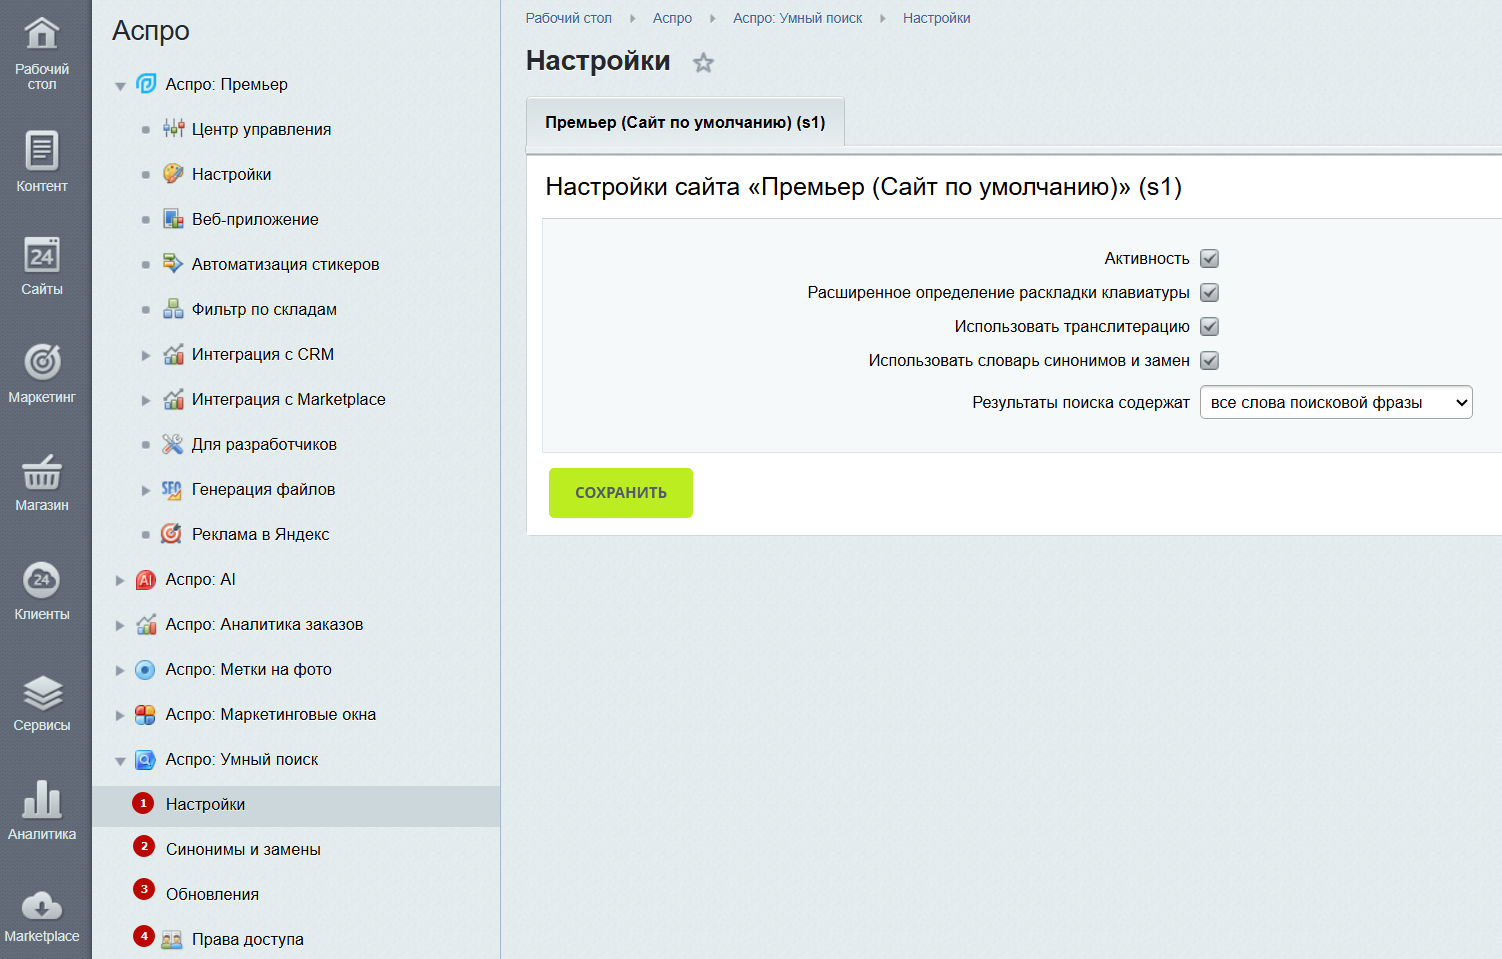Follow the Аспро: Умный поиск breadcrumb link
Screen dimensions: 1502x959
click(x=797, y=18)
